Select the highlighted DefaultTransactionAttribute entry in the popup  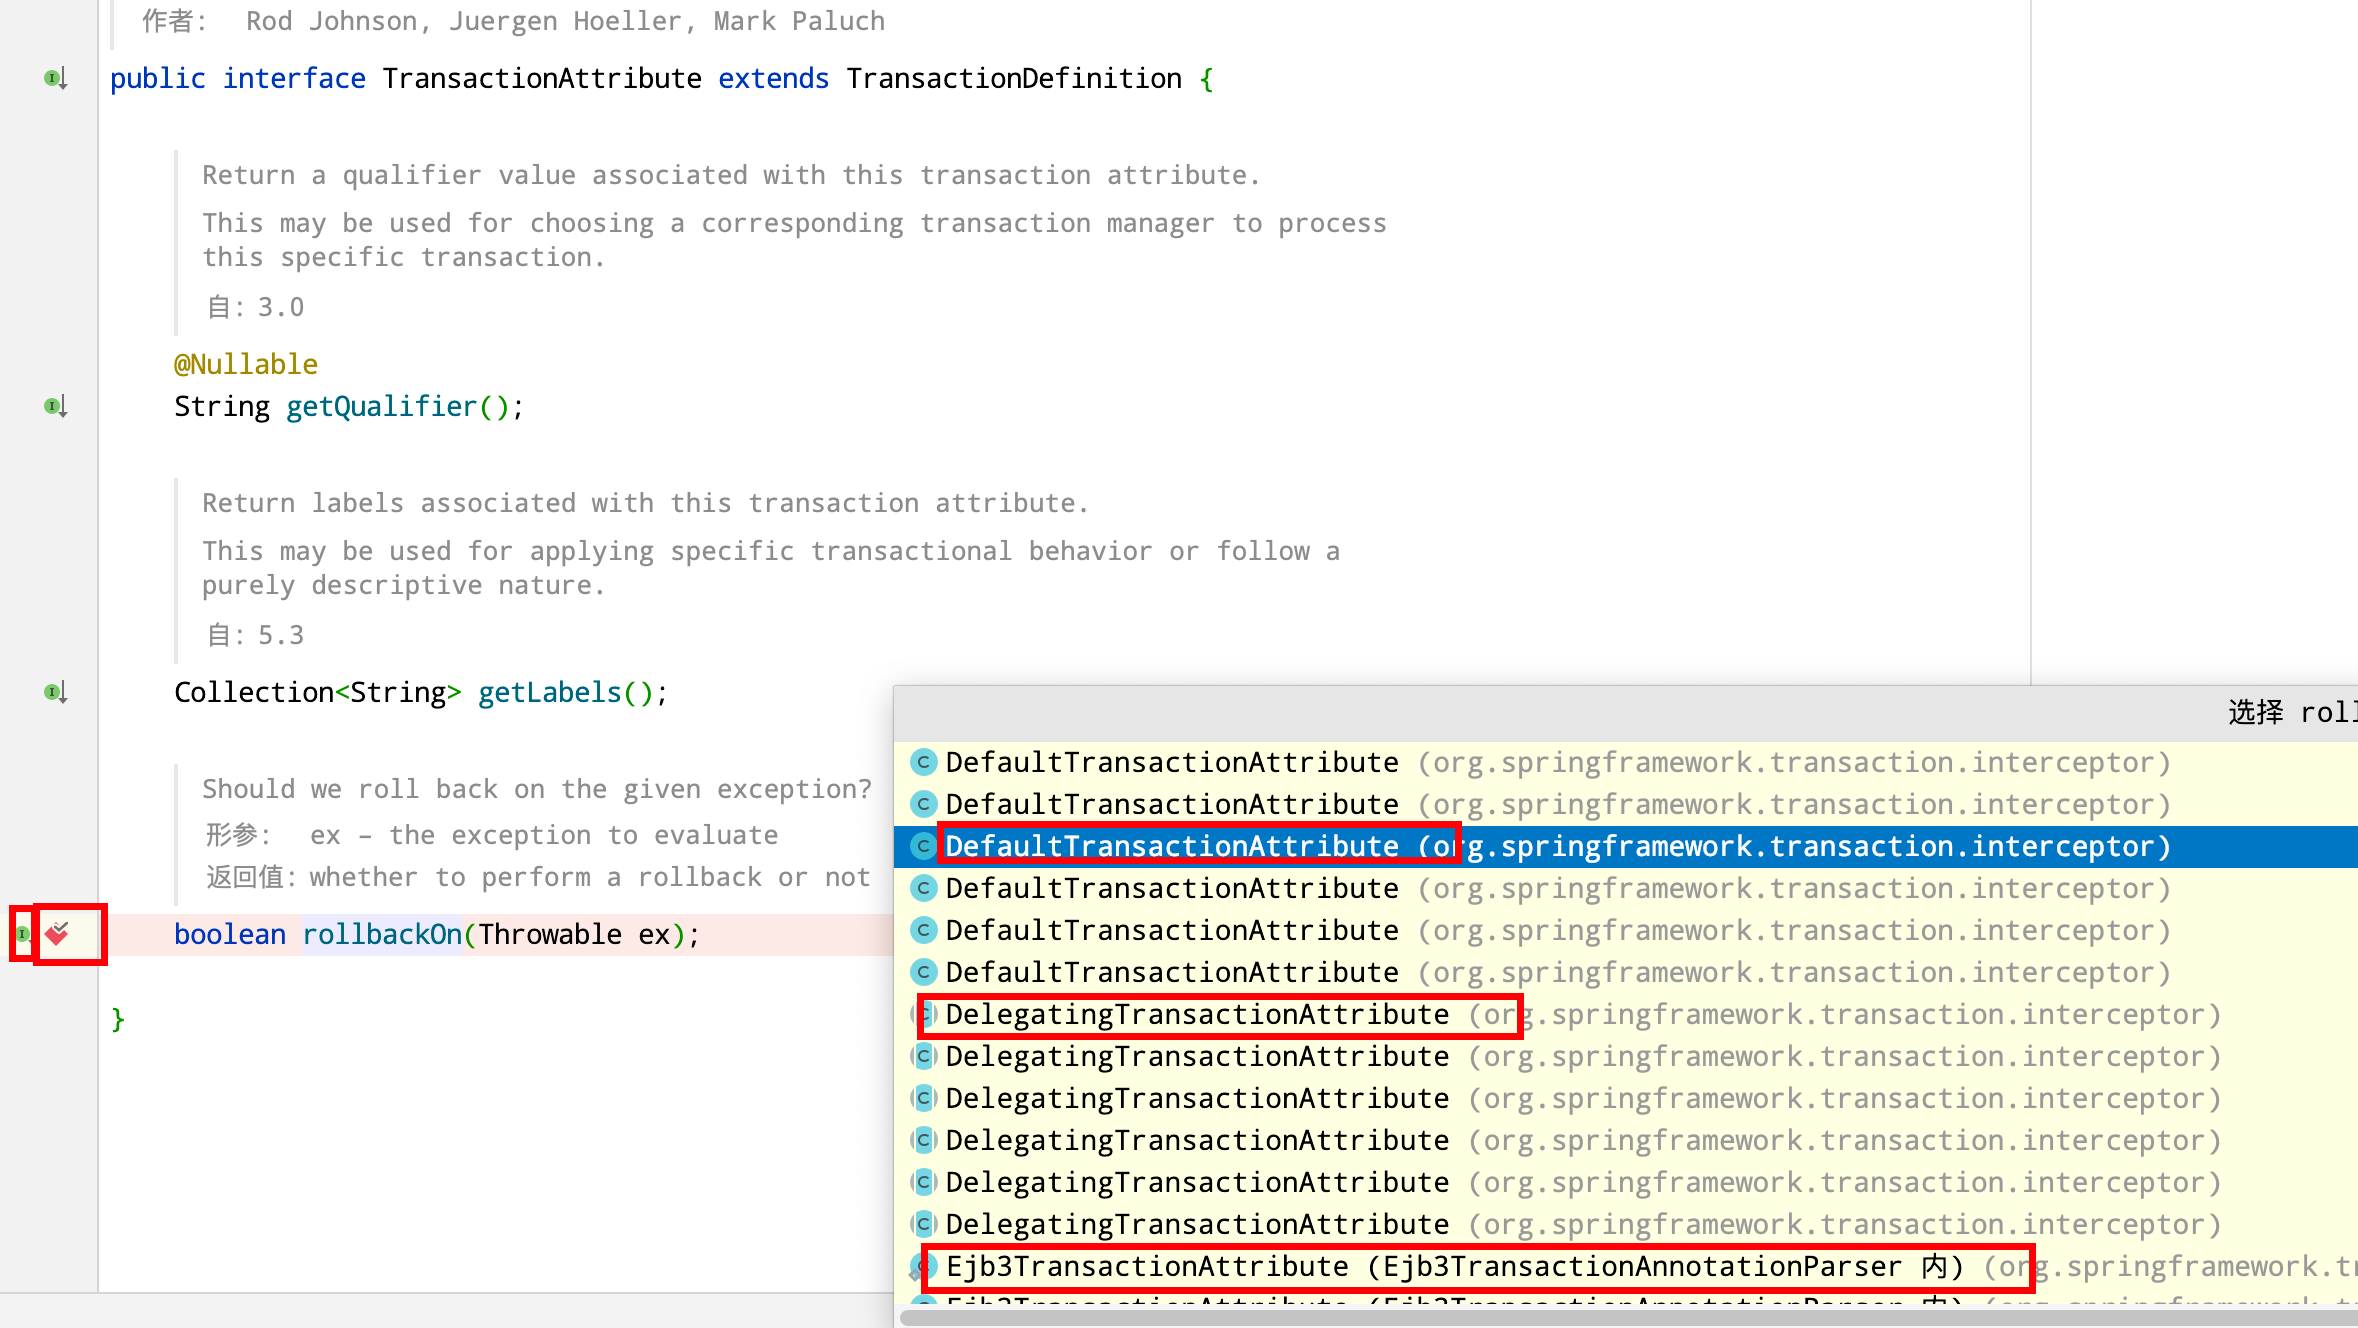tap(1626, 847)
